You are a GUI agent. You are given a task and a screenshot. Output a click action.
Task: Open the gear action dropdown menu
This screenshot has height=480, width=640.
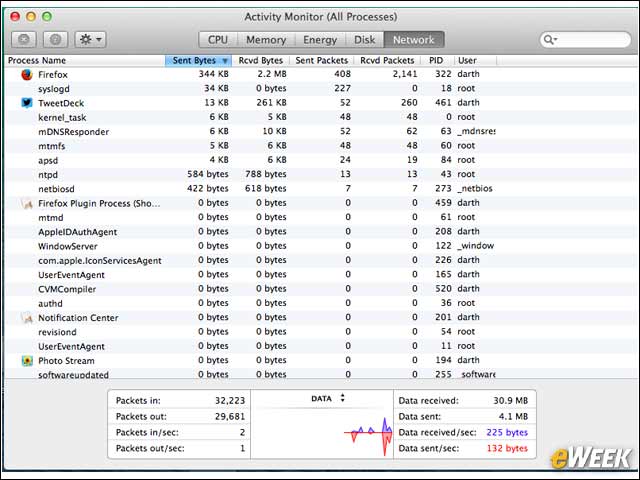pyautogui.click(x=91, y=40)
